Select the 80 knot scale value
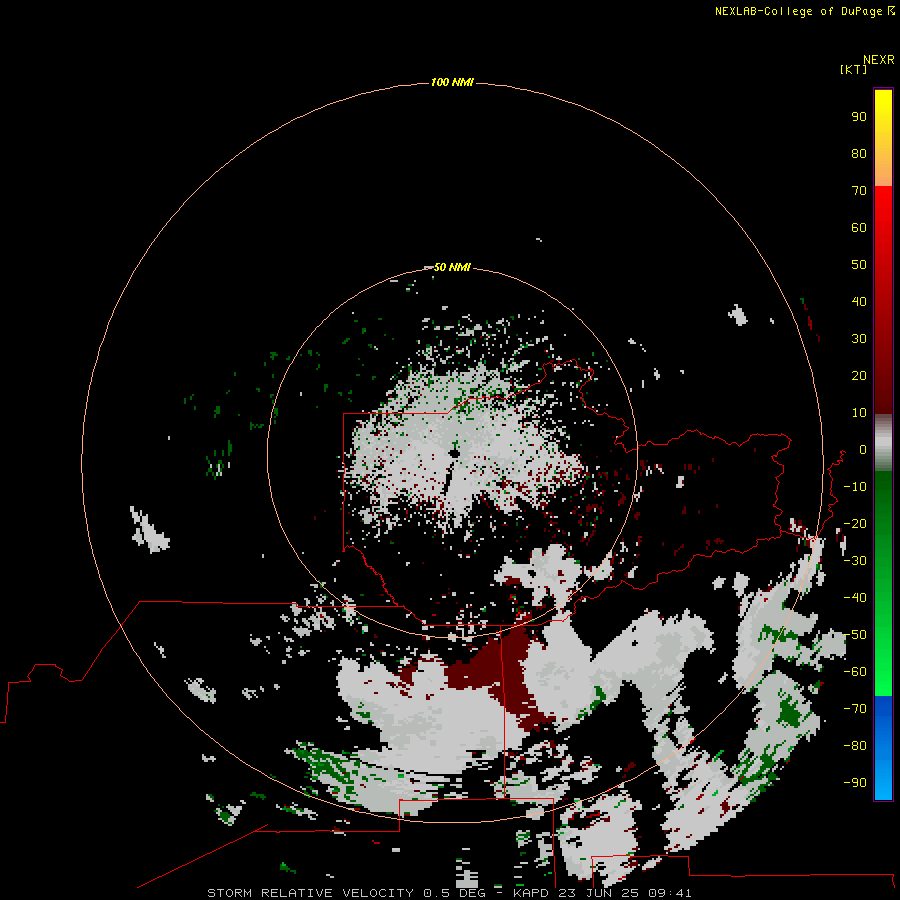The width and height of the screenshot is (900, 900). 859,153
